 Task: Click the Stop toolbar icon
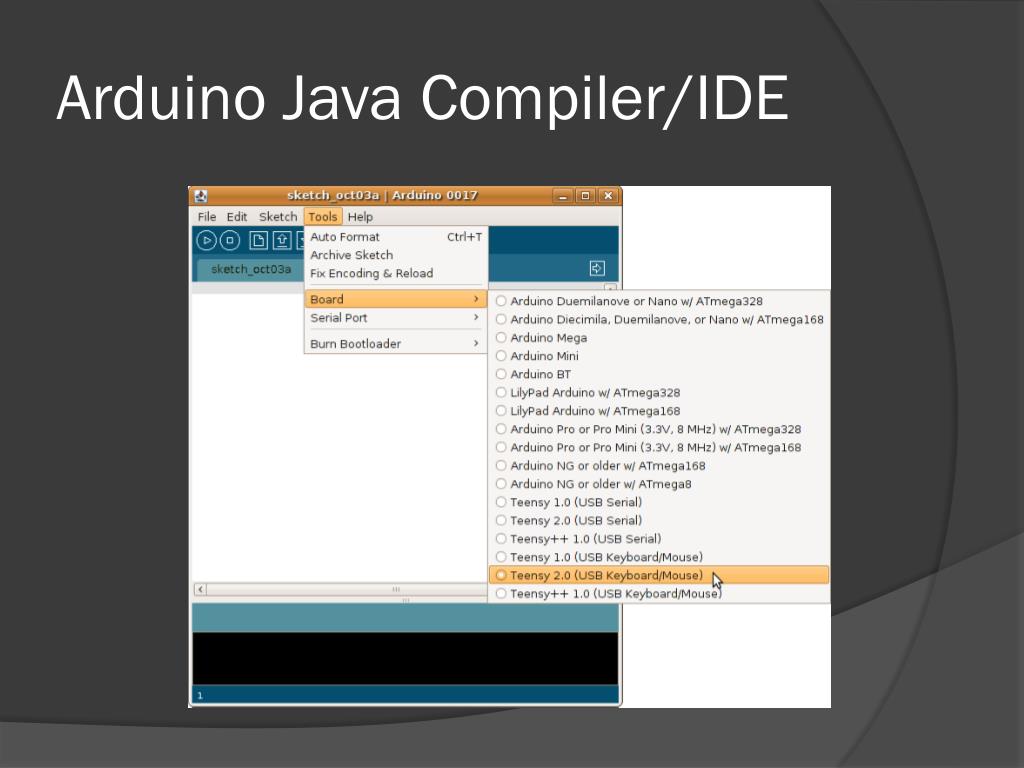tap(230, 240)
